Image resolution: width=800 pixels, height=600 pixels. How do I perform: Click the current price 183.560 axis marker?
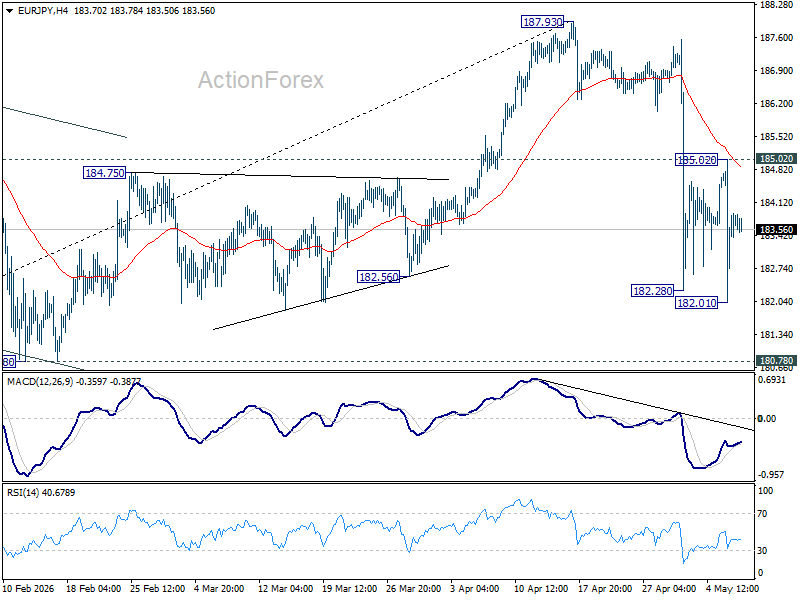pos(776,230)
